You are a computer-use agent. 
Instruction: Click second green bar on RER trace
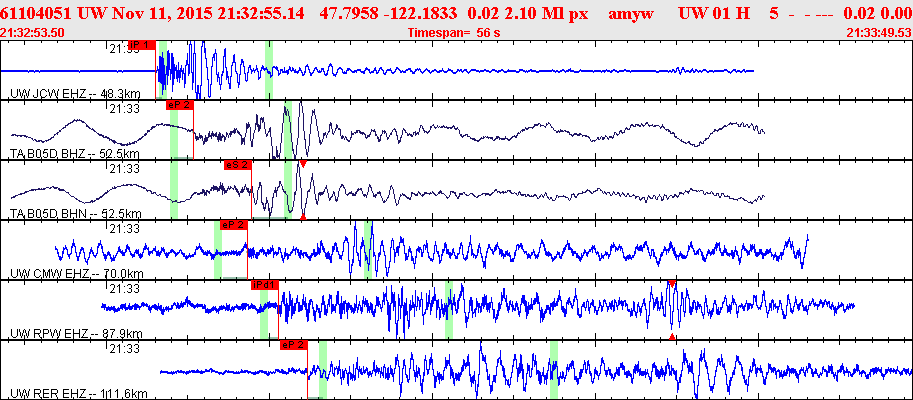tap(554, 370)
